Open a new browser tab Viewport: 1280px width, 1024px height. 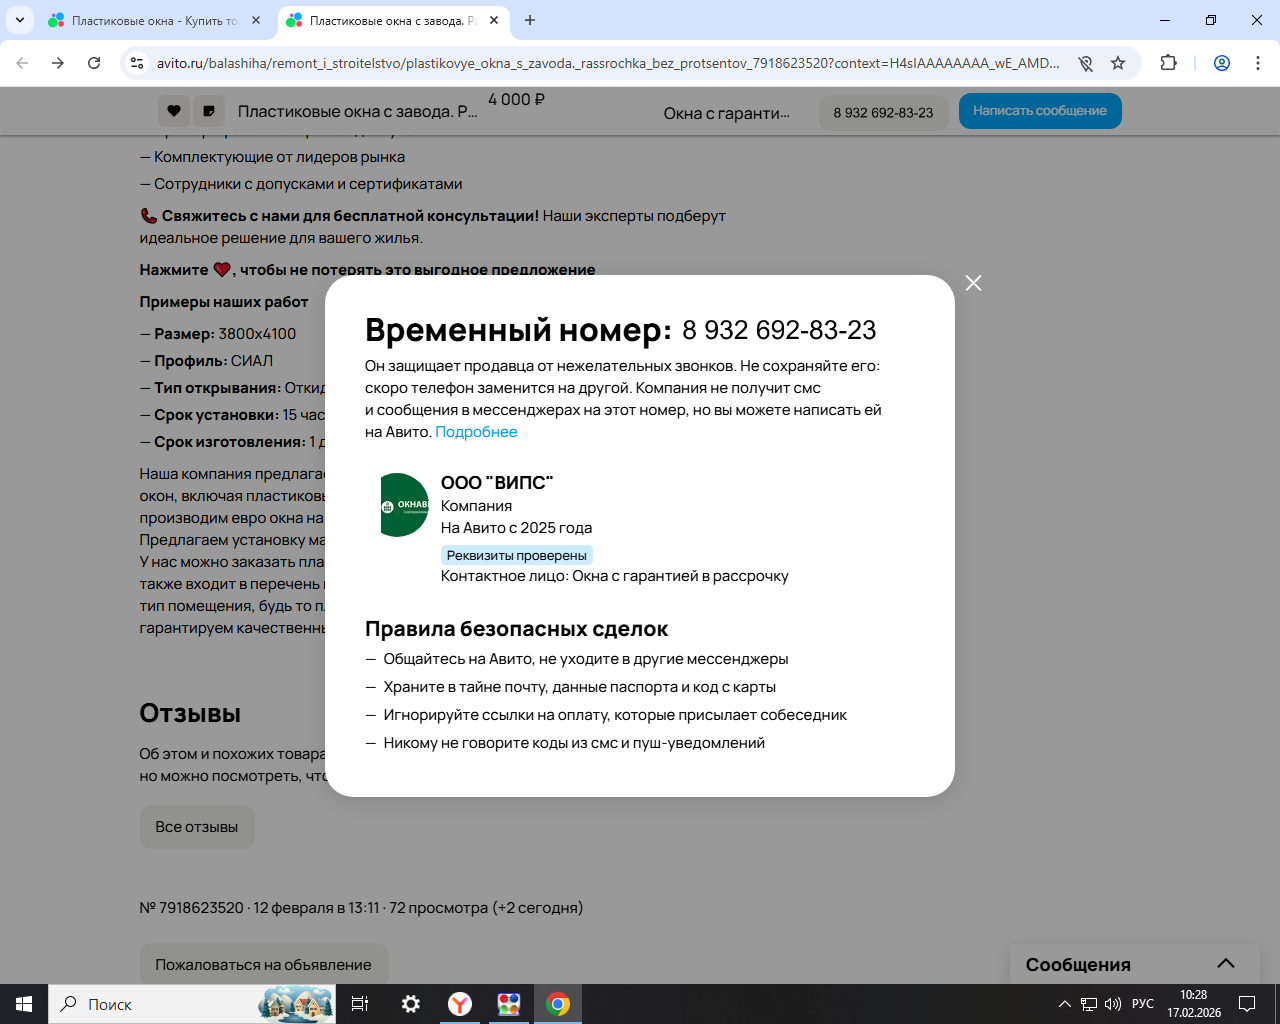[530, 20]
